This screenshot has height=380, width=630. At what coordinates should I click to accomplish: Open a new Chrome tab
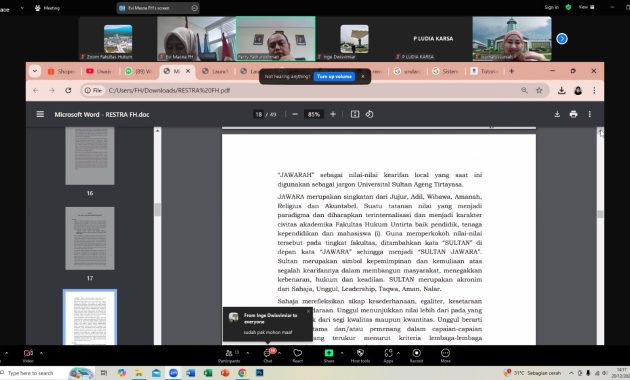511,71
